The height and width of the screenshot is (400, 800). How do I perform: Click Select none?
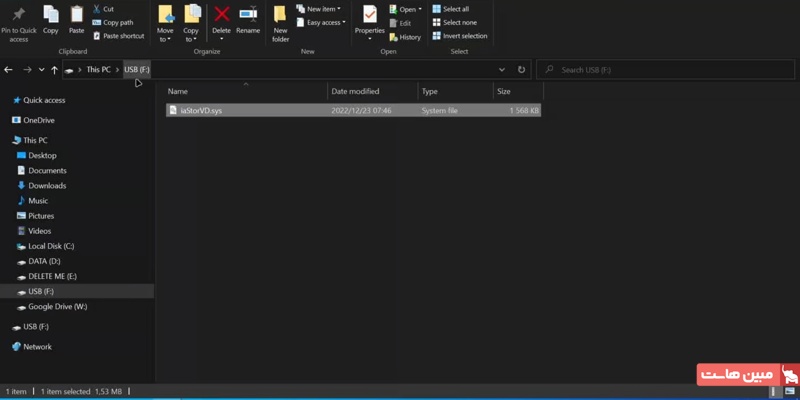[x=455, y=22]
